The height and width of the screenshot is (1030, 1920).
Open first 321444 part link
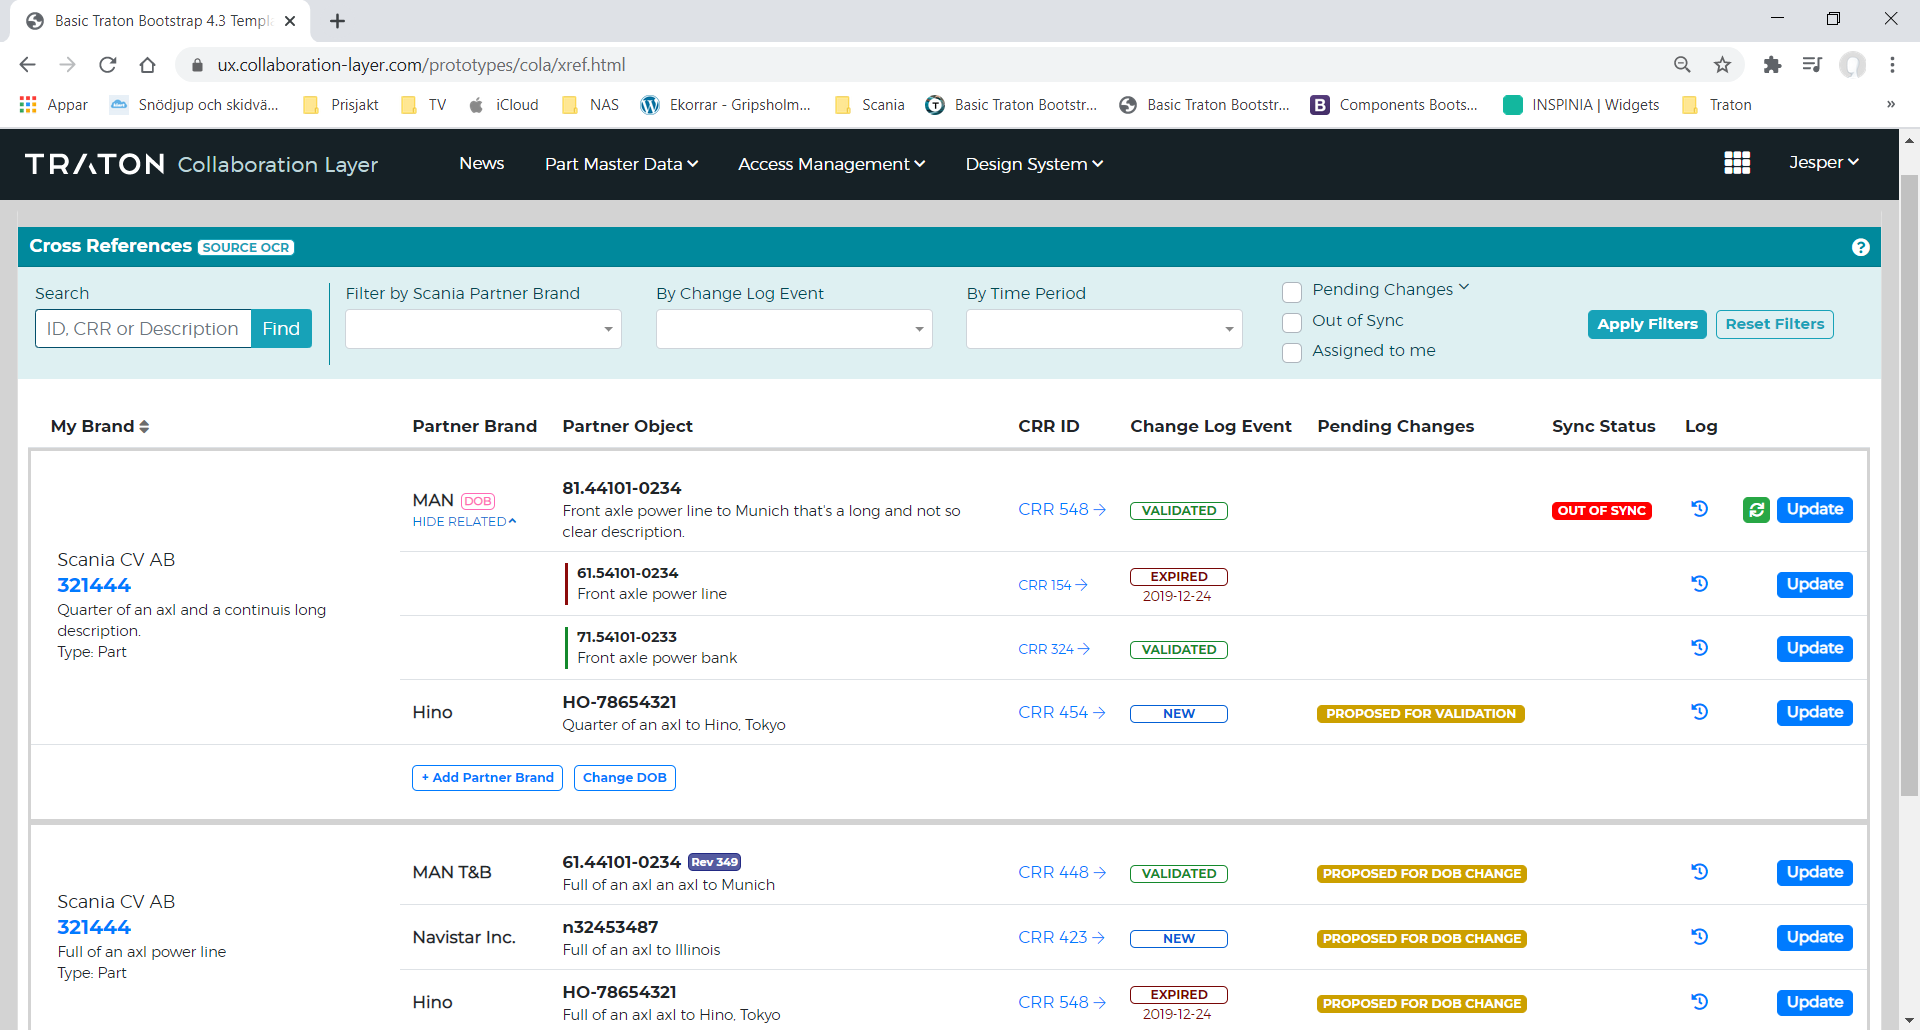[x=94, y=585]
